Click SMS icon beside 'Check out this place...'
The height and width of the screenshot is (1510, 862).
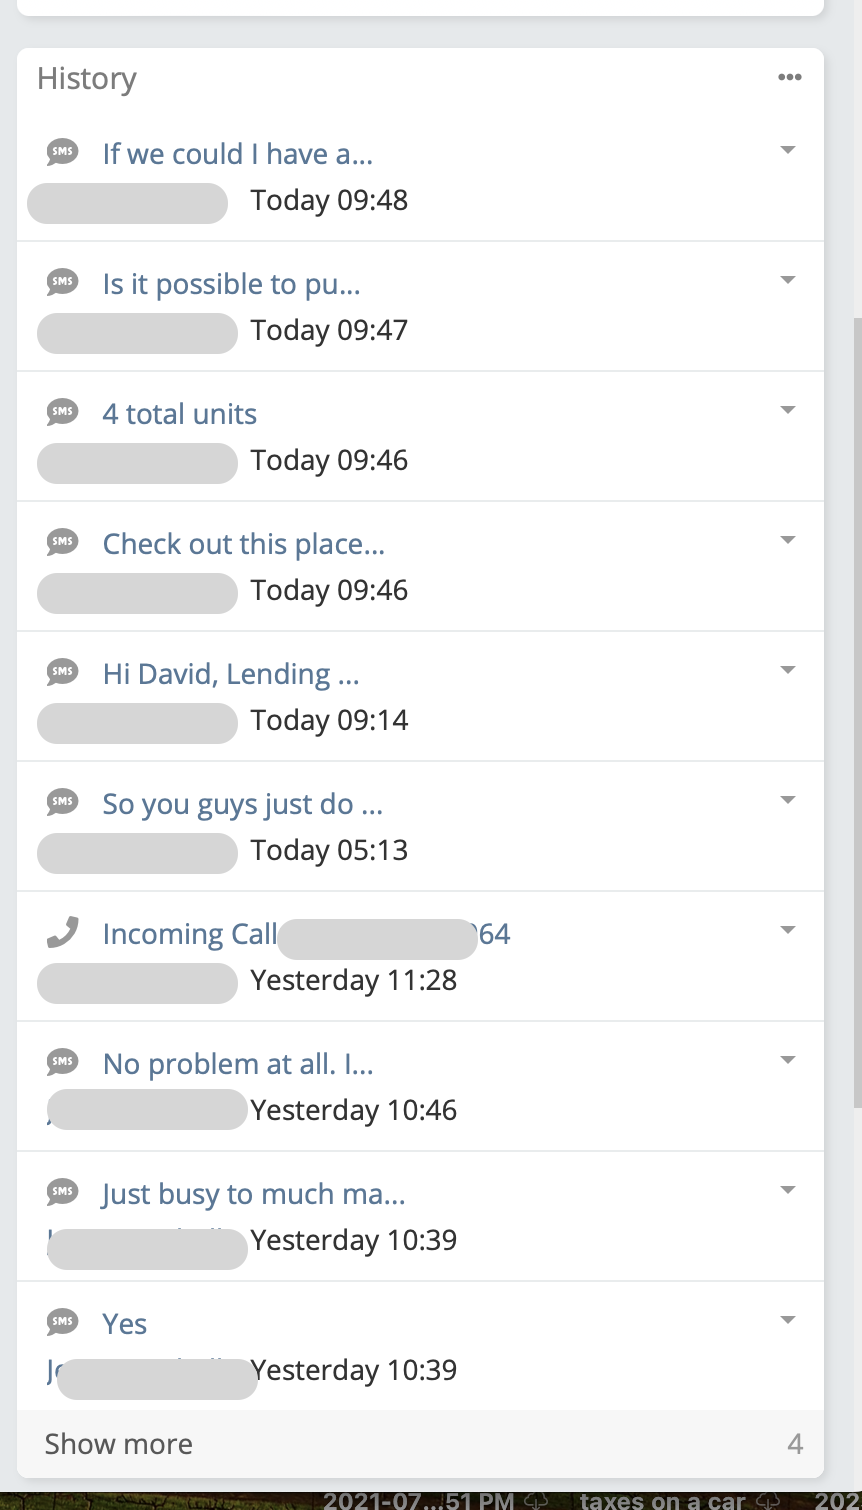point(62,543)
